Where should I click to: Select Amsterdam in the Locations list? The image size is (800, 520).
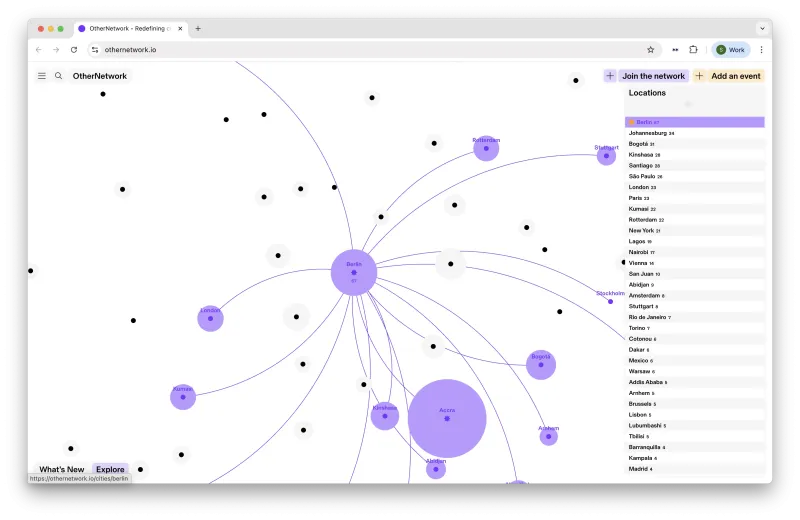click(694, 295)
